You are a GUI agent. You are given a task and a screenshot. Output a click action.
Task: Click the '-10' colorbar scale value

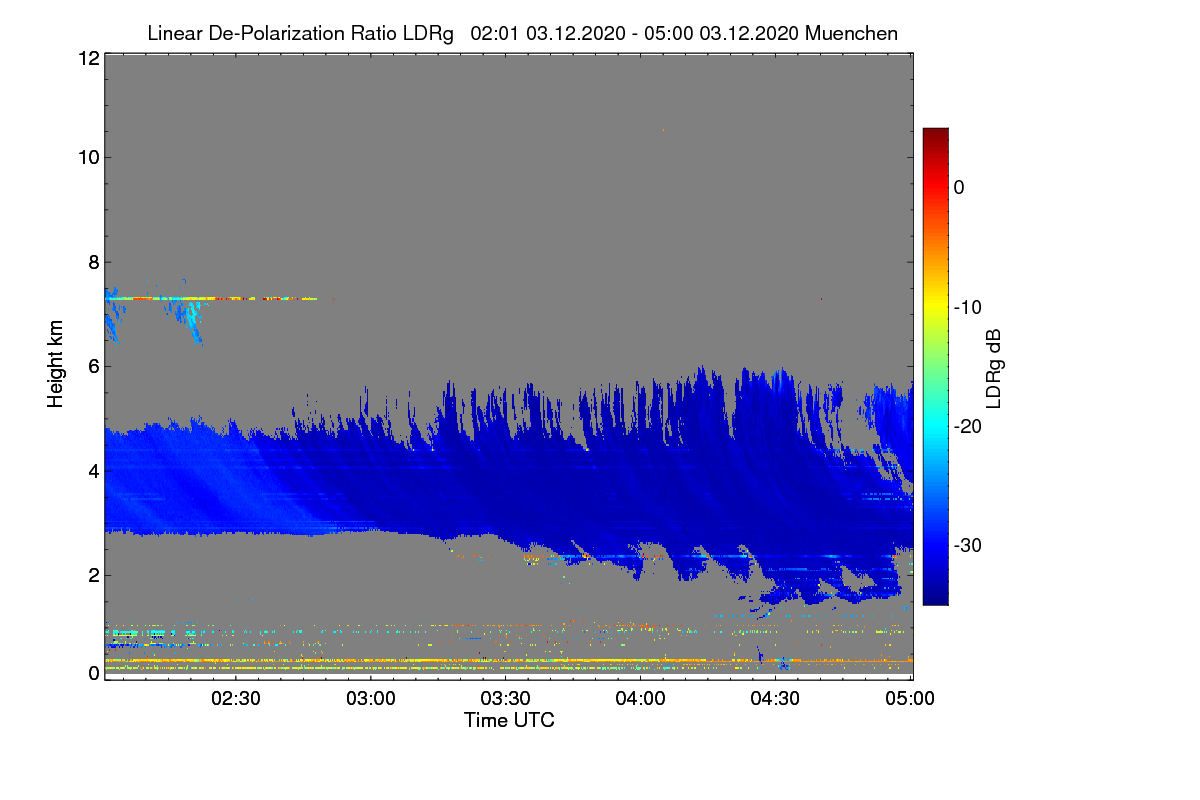(x=966, y=307)
